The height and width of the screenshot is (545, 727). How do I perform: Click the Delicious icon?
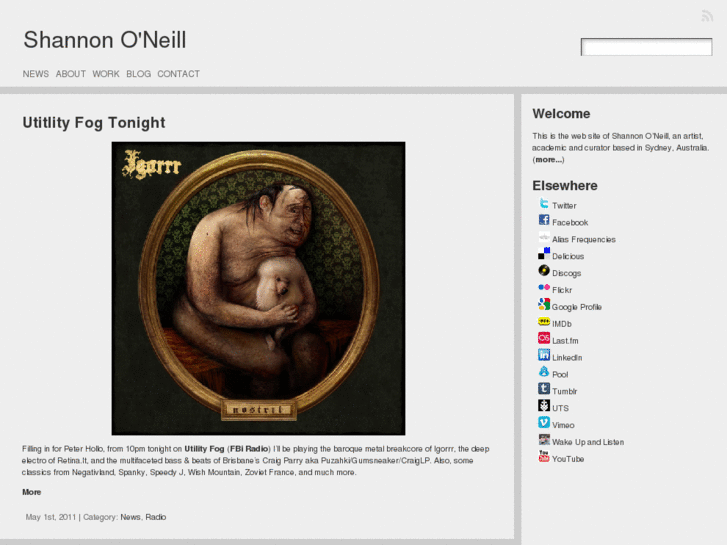[x=544, y=254]
